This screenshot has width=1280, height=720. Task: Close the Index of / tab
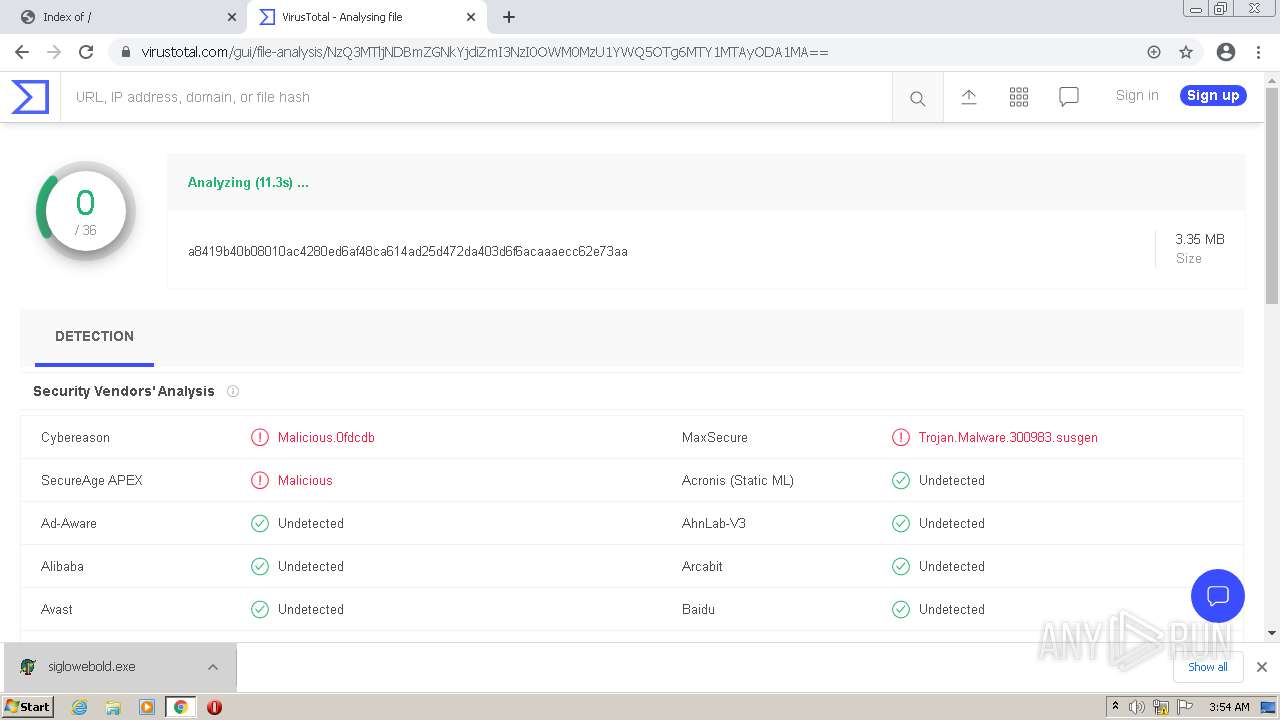pyautogui.click(x=232, y=17)
